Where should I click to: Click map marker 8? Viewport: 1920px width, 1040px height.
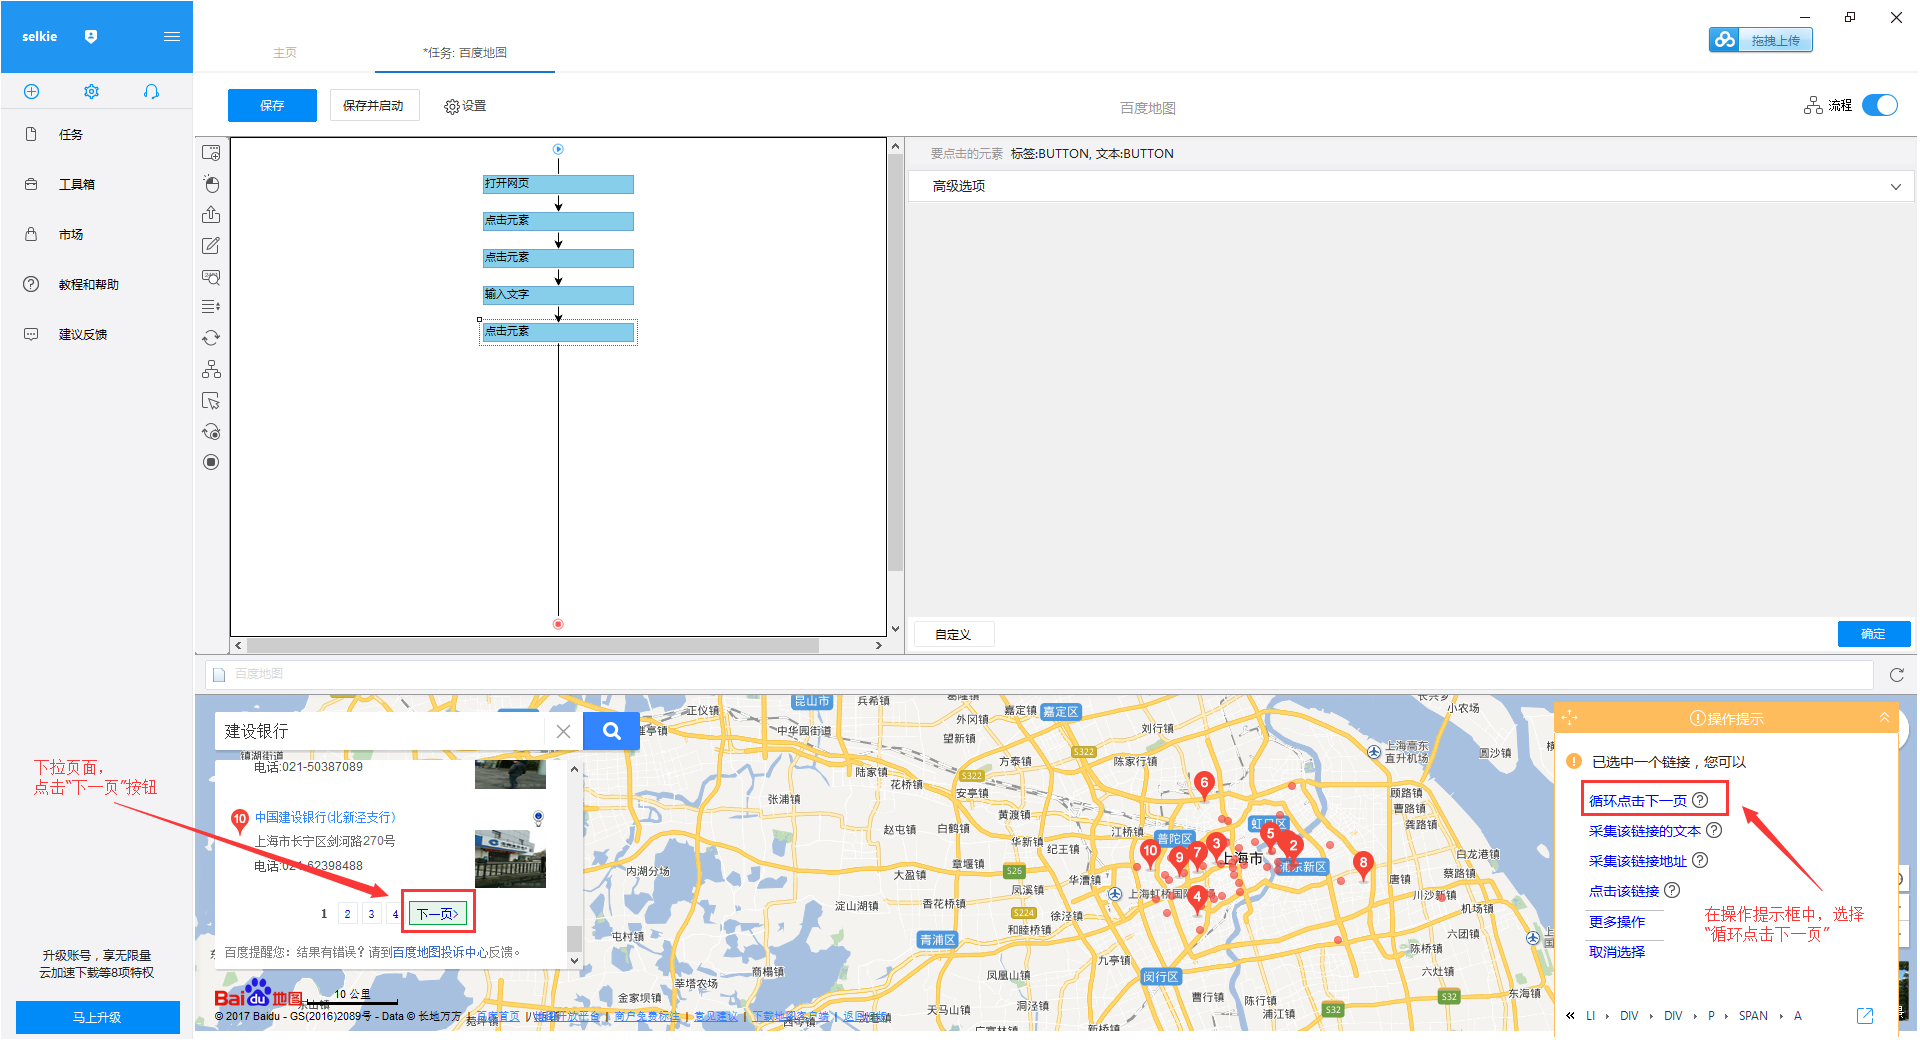click(1363, 864)
